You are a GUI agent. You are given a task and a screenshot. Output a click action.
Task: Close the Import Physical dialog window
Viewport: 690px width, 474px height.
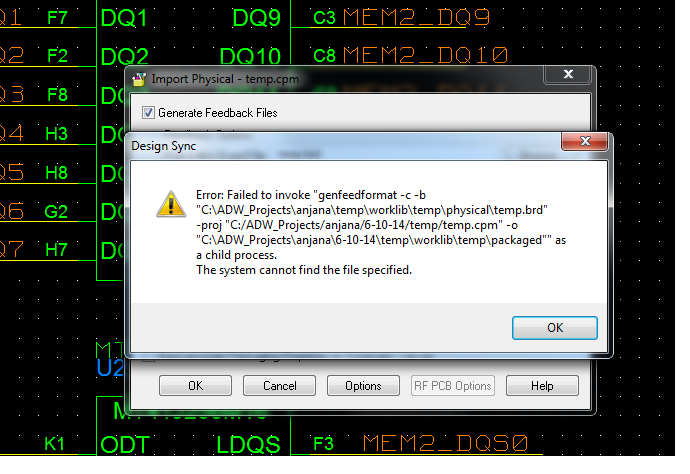pos(568,74)
